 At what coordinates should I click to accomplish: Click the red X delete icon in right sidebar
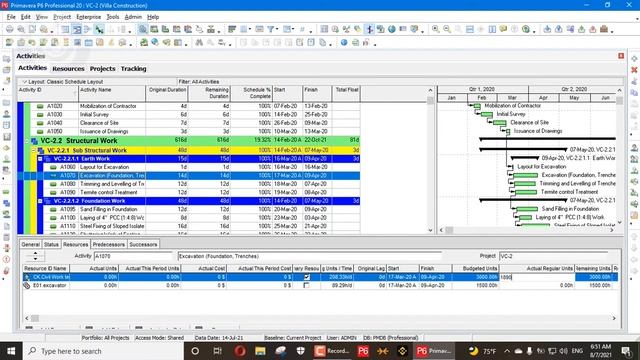(634, 70)
